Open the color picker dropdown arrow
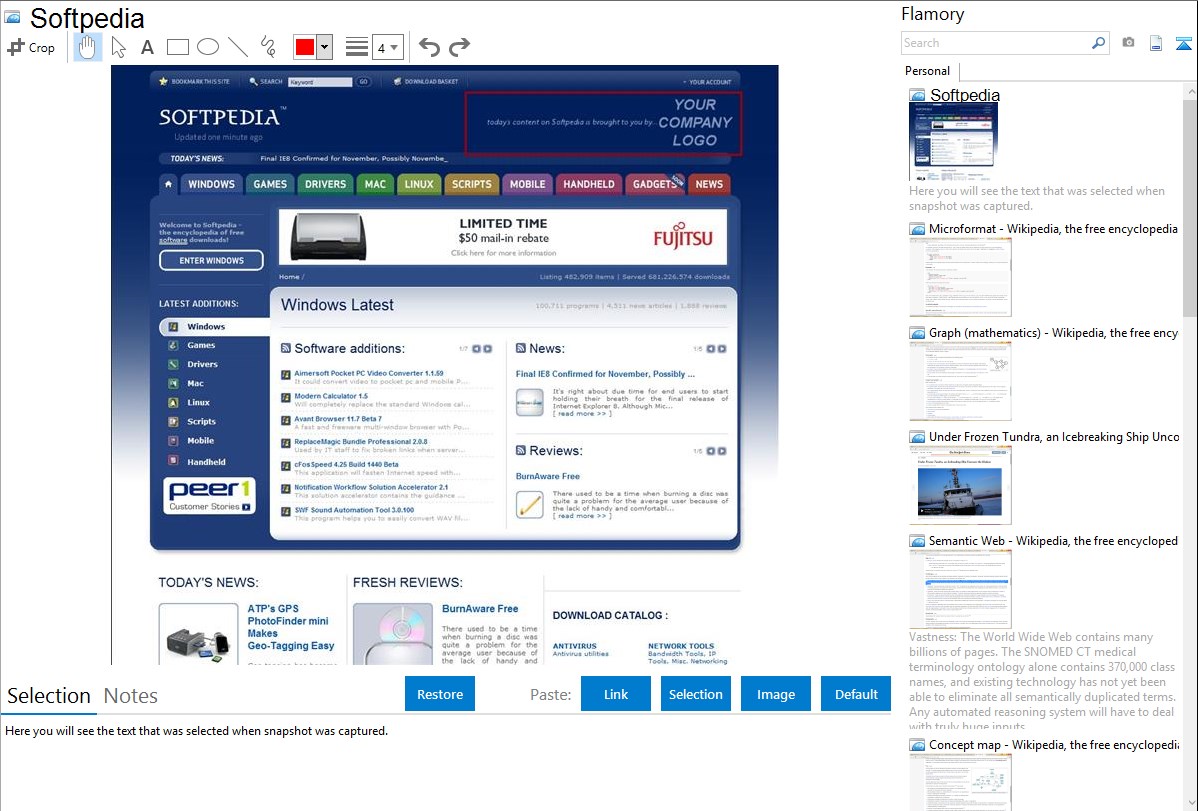The image size is (1198, 811). (324, 47)
